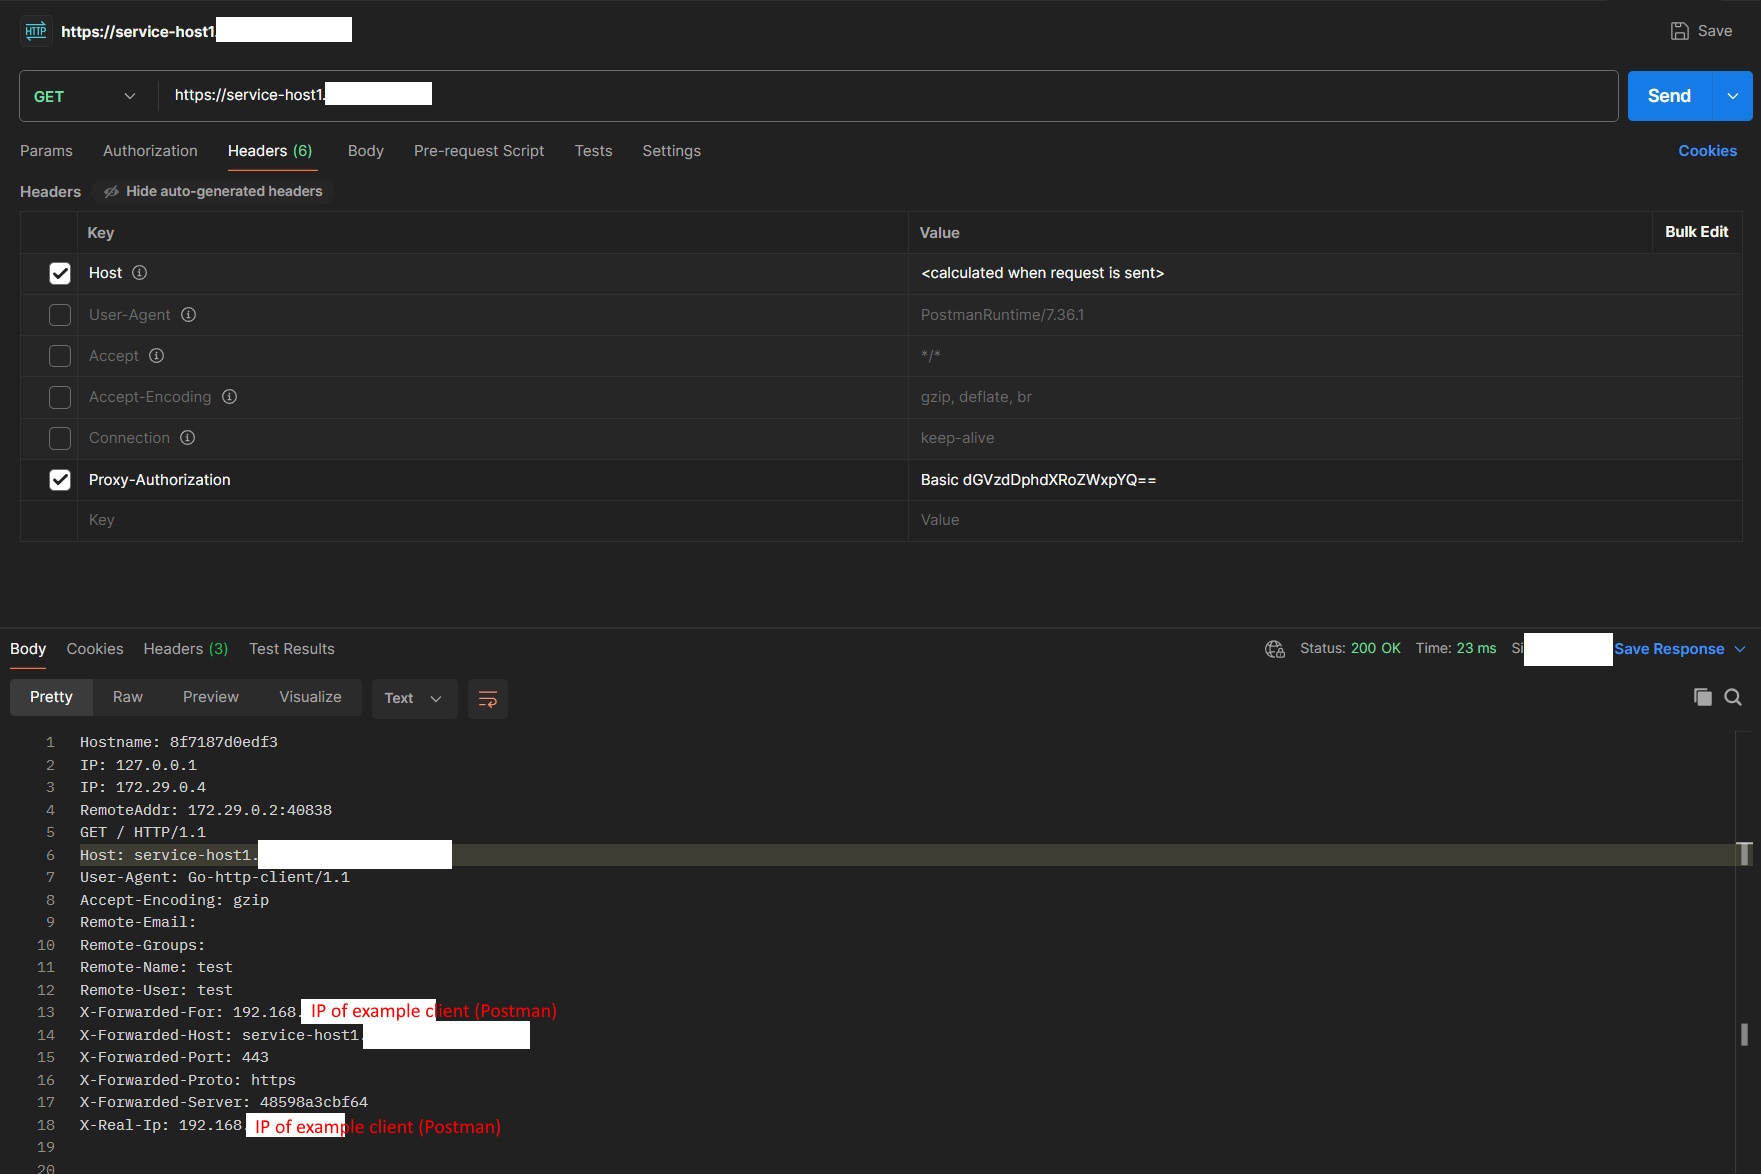Open the response Cookies tab
The width and height of the screenshot is (1761, 1174).
click(x=95, y=649)
